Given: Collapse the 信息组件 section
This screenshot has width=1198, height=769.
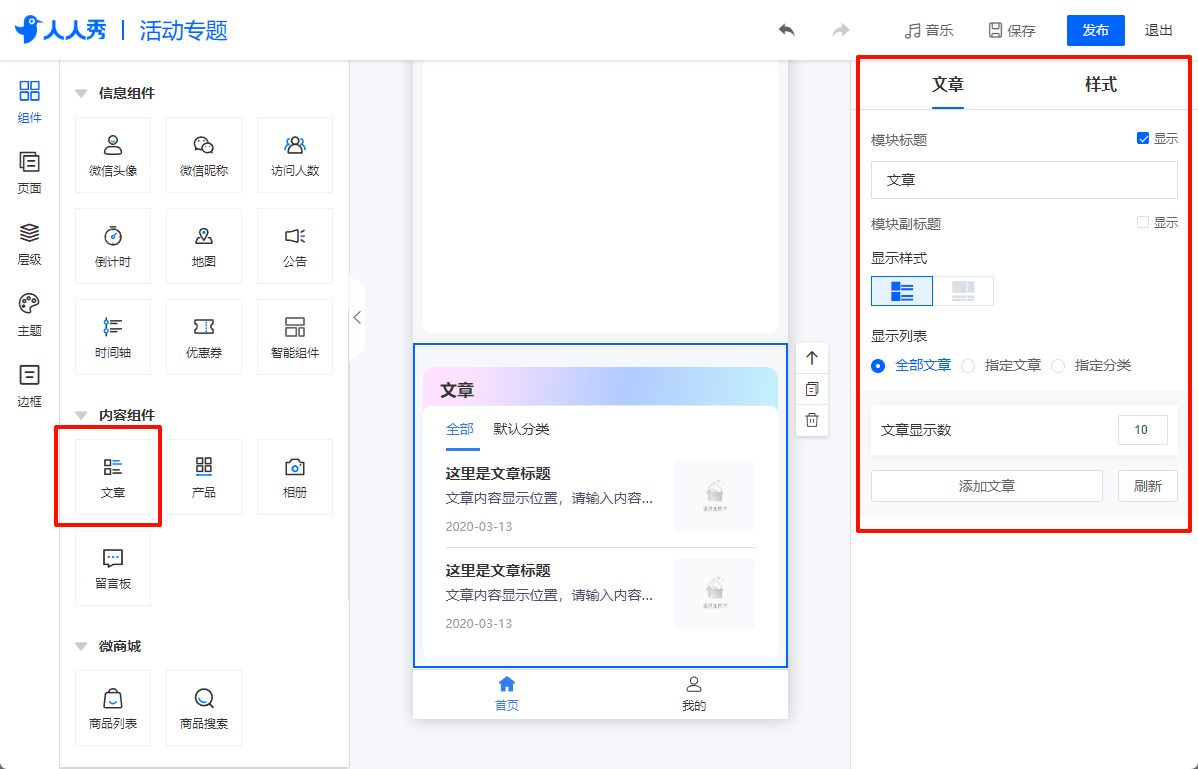Looking at the screenshot, I should point(81,94).
